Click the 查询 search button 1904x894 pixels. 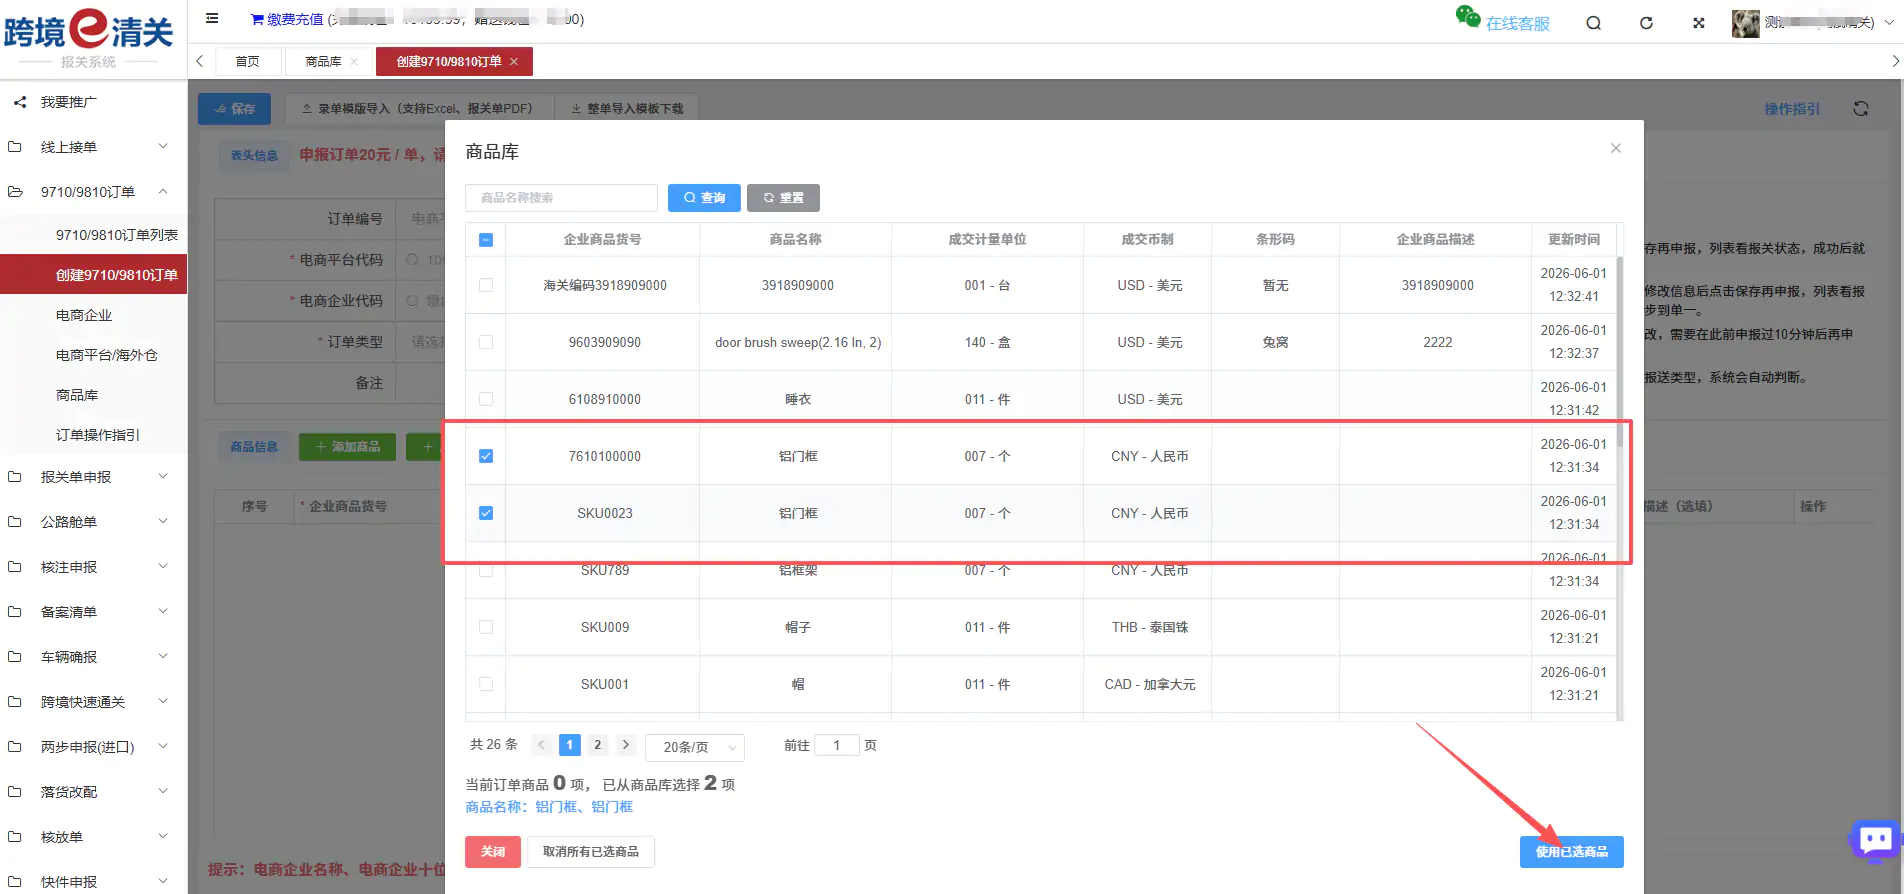pos(704,198)
